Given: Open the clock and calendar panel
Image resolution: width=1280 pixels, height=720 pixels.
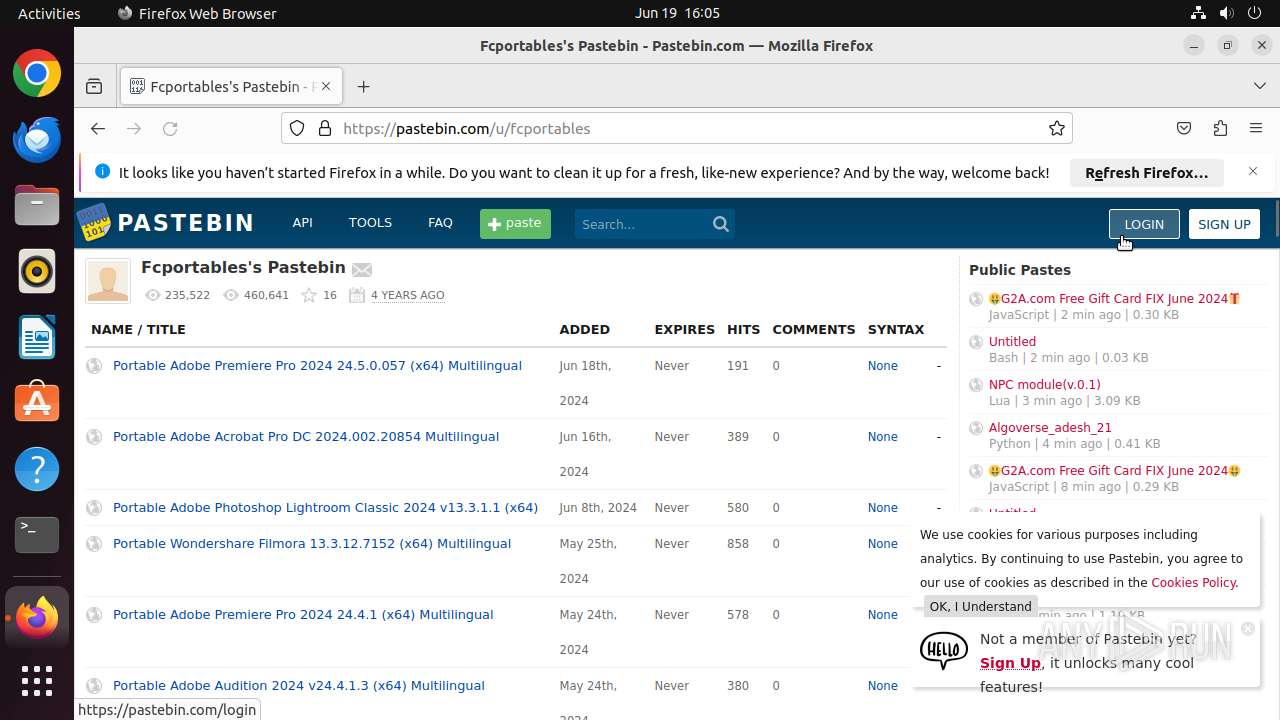Looking at the screenshot, I should [x=677, y=13].
